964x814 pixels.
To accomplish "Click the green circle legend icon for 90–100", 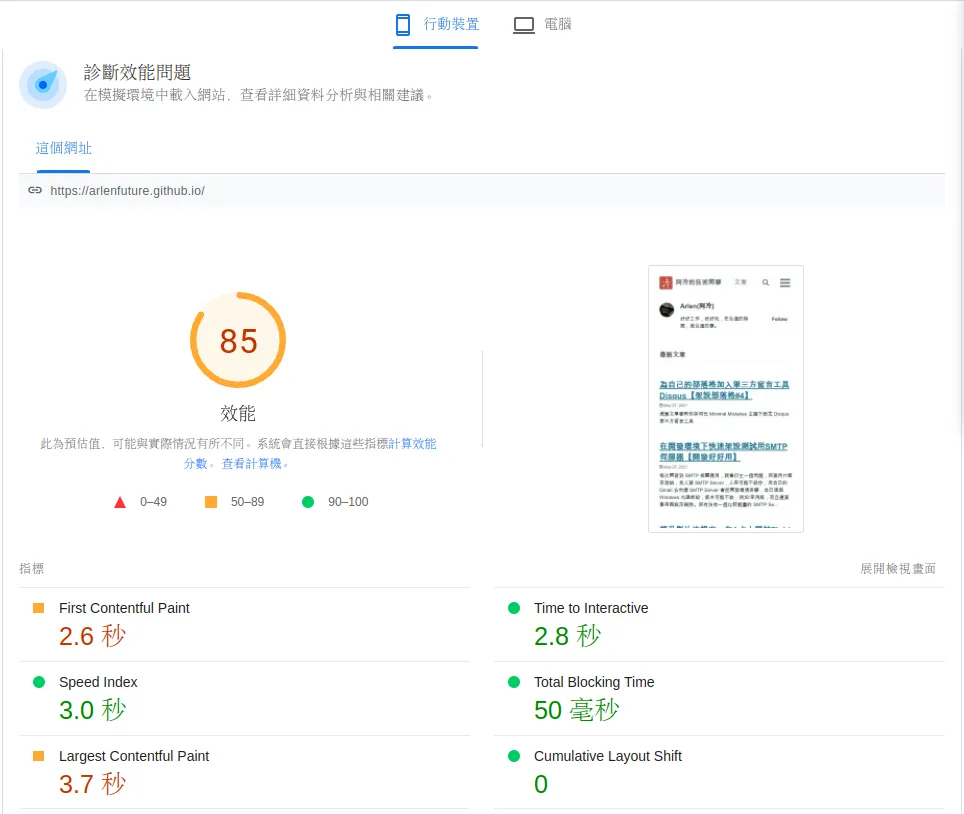I will [308, 501].
